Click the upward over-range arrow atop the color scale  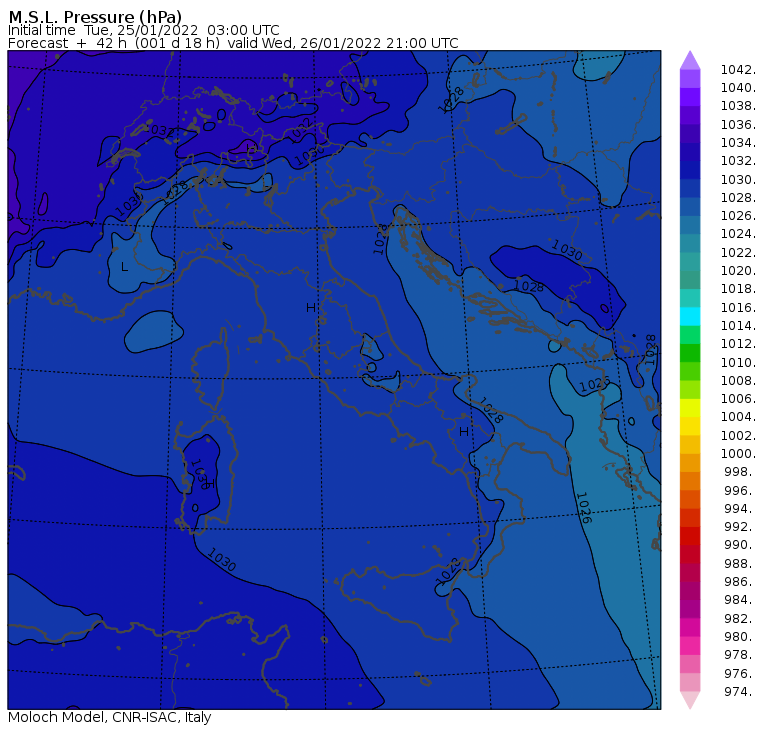690,60
